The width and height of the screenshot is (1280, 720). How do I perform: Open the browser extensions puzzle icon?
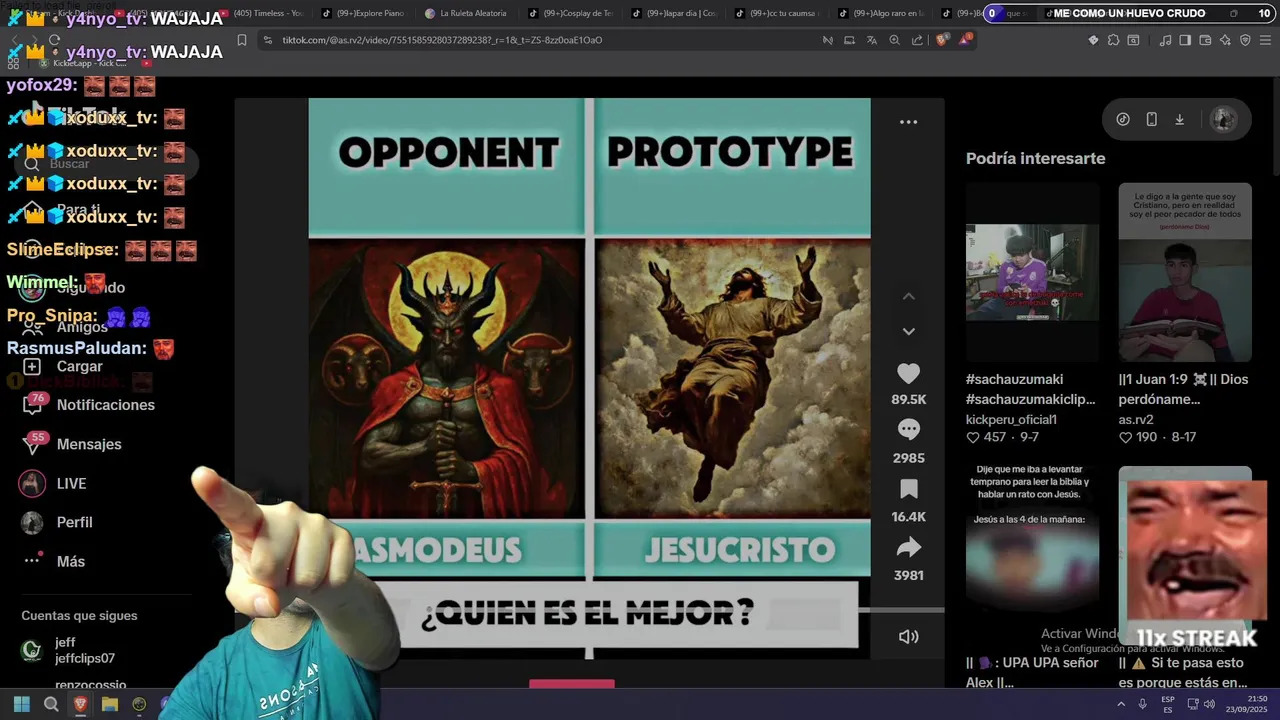tap(1113, 40)
